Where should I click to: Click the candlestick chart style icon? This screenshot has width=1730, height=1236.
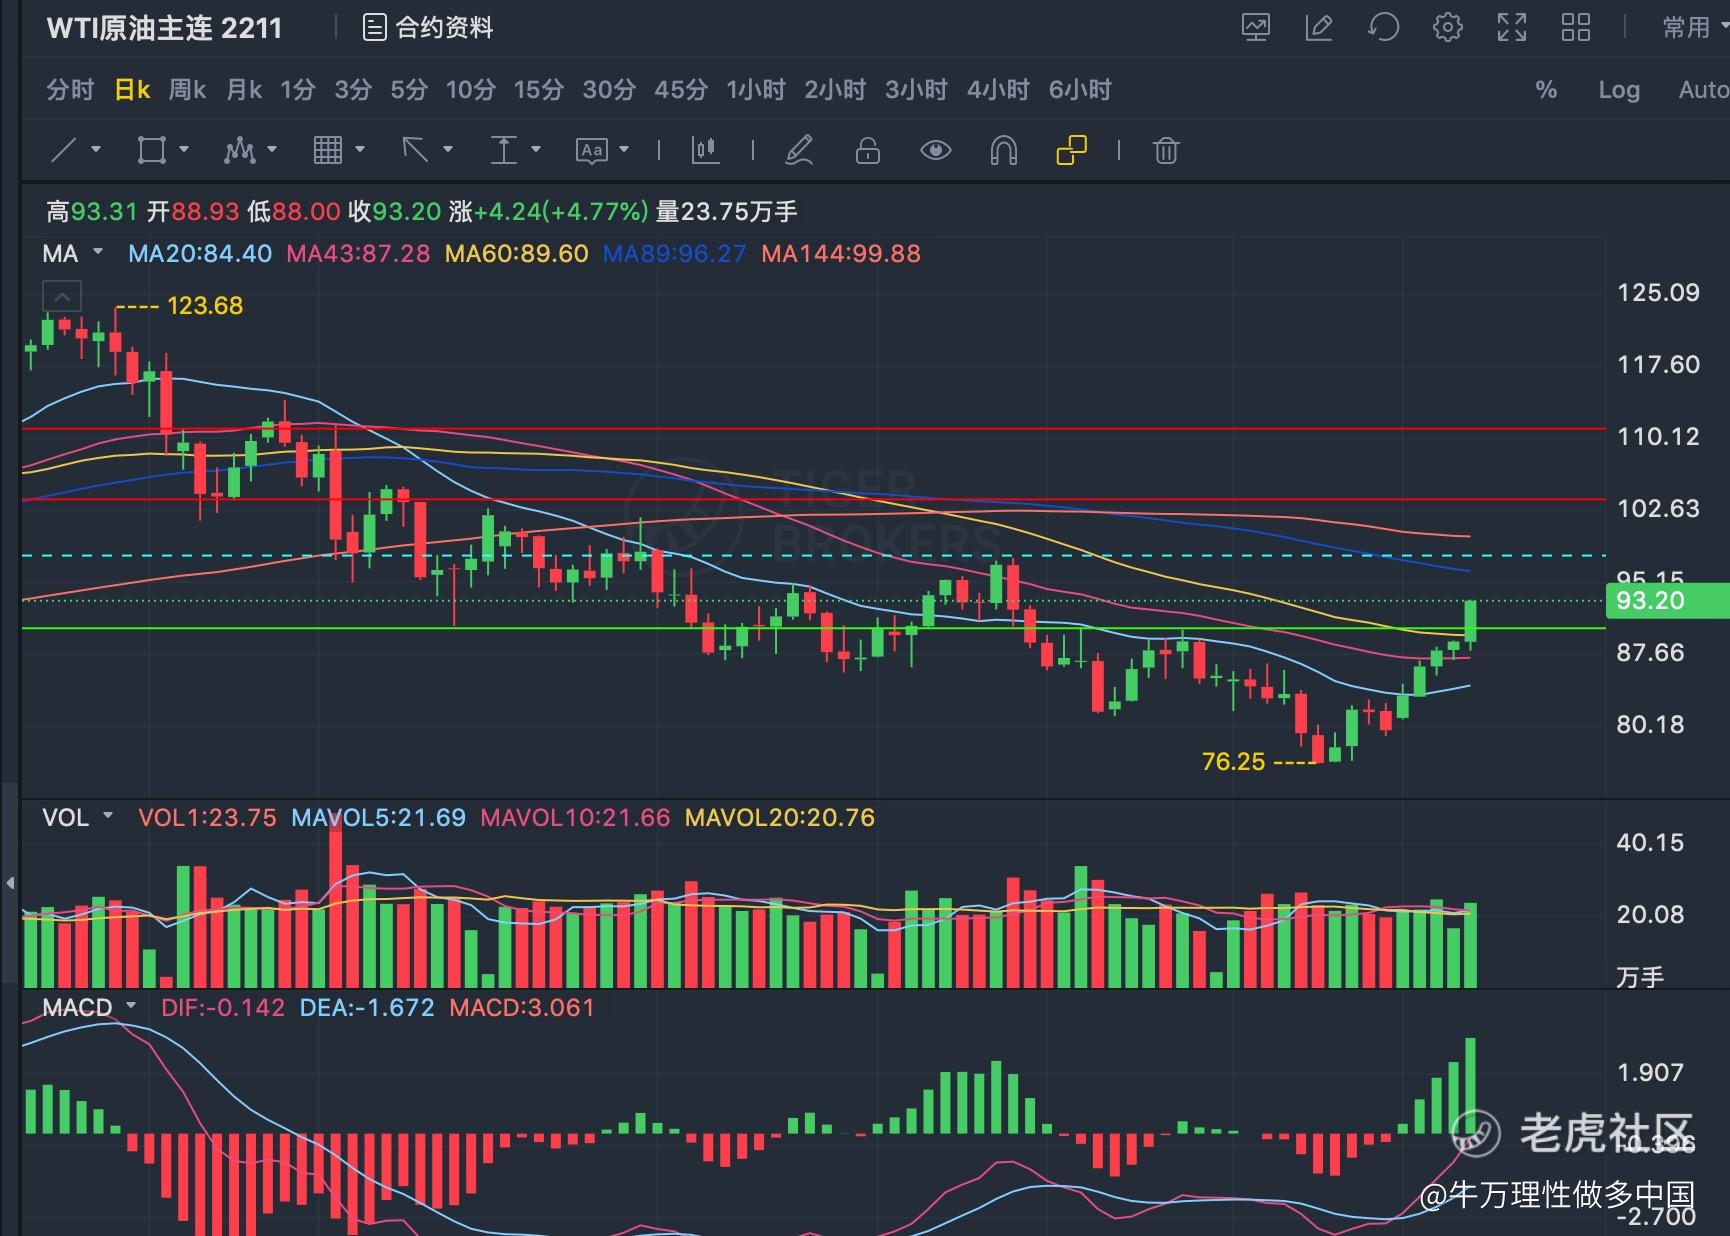(705, 151)
